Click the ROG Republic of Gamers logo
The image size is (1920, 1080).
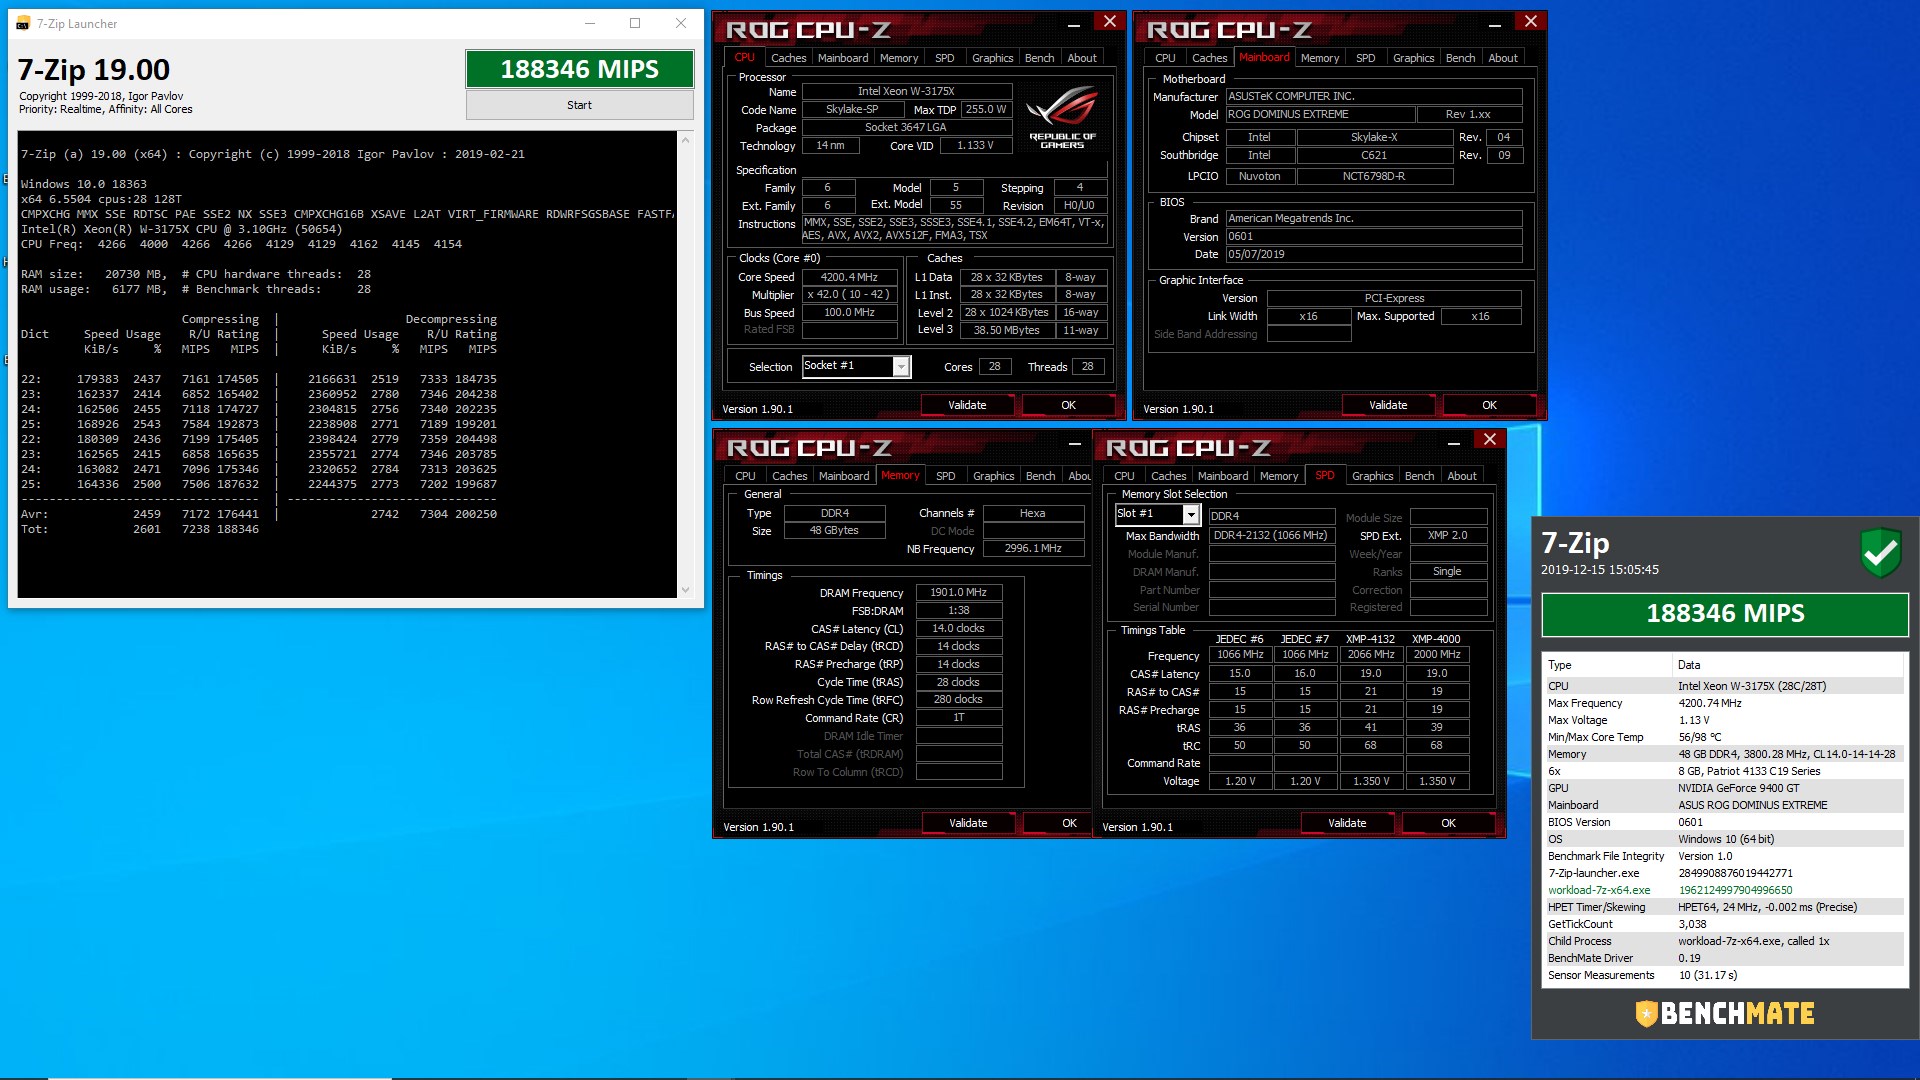pos(1062,118)
